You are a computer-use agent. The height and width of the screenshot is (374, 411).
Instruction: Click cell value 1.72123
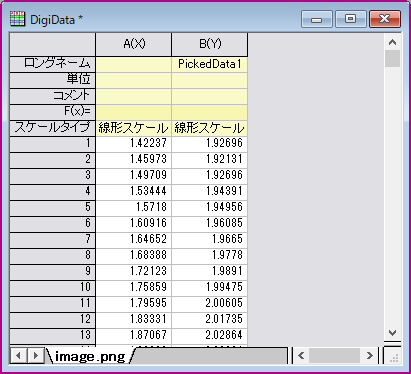(134, 272)
